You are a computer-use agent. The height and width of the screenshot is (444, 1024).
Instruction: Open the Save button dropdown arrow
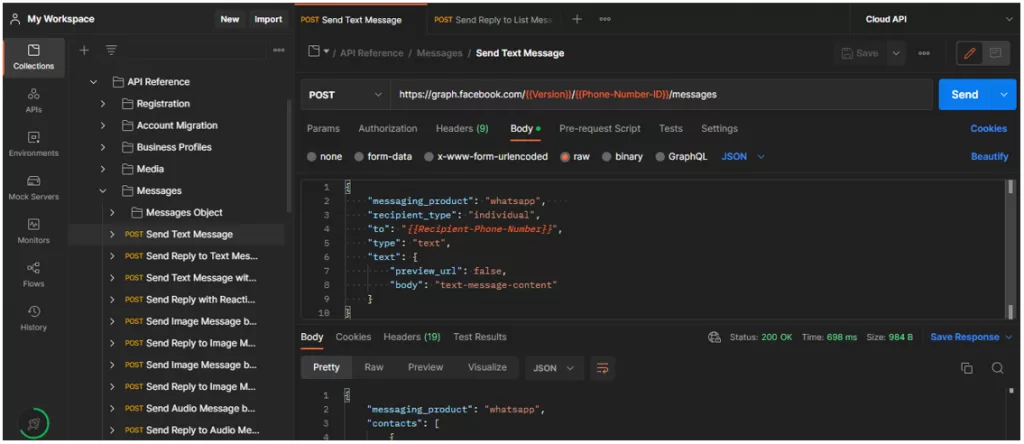[x=896, y=54]
